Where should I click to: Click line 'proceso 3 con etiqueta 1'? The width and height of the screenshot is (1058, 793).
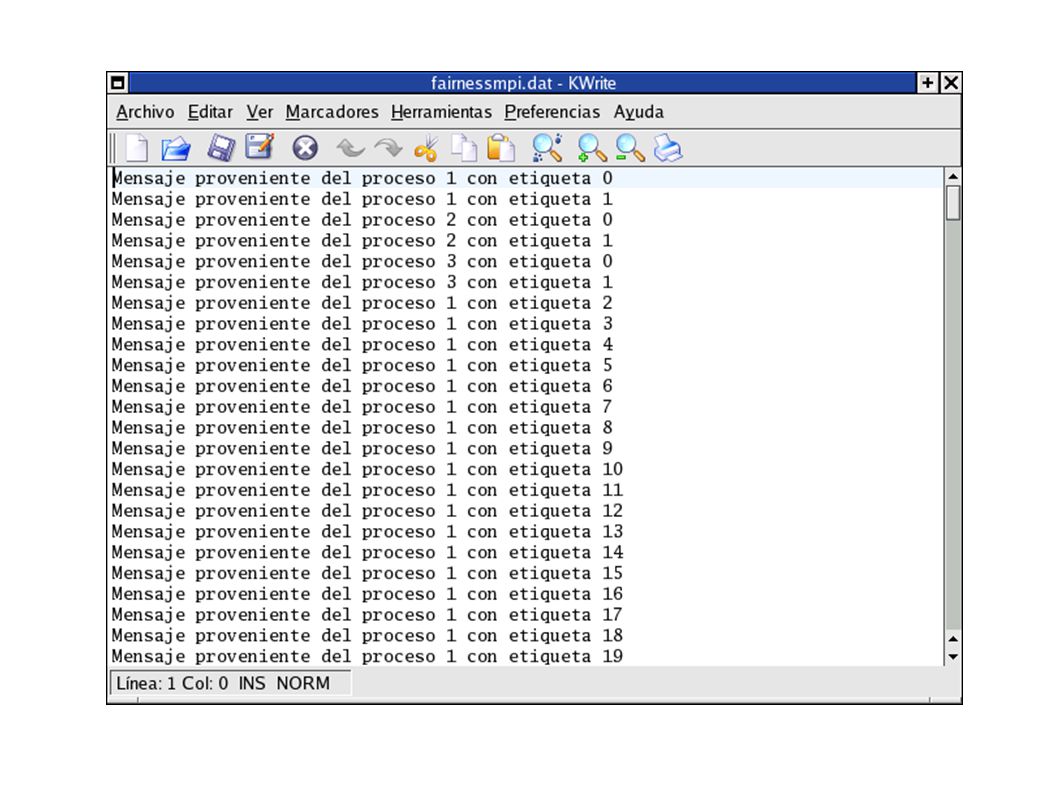click(x=362, y=282)
